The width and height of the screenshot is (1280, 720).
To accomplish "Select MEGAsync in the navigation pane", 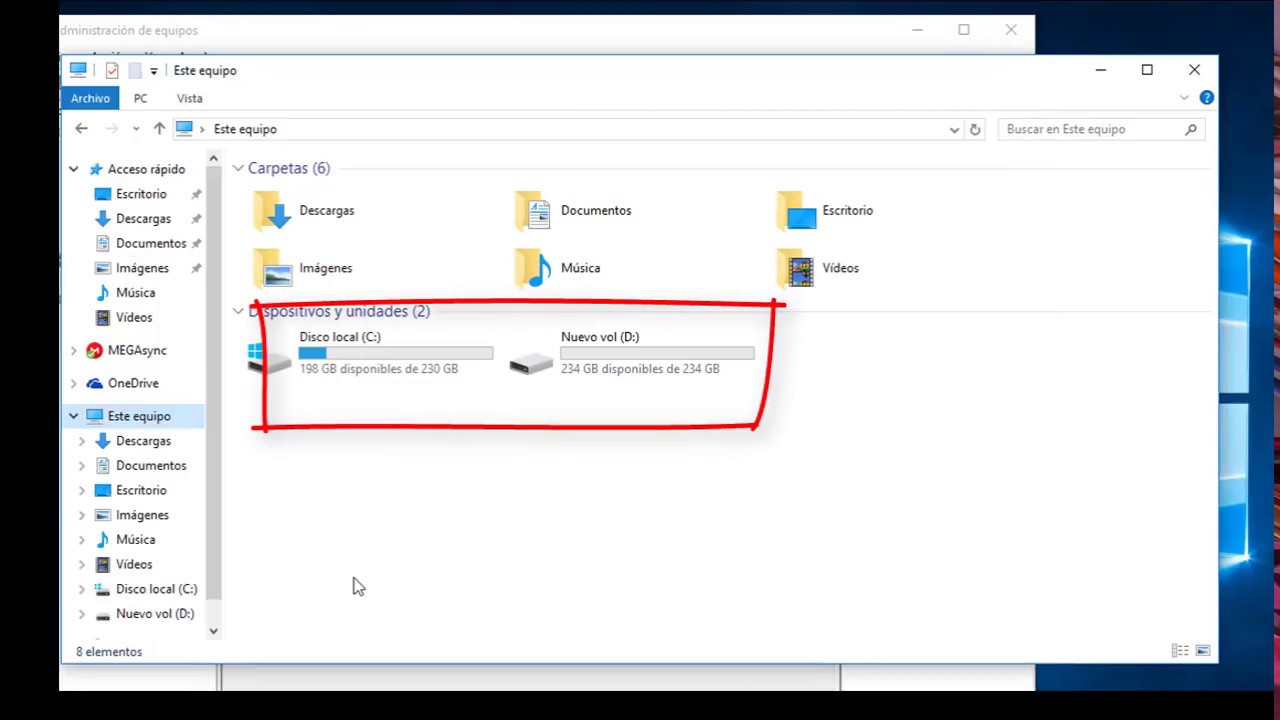I will (137, 350).
